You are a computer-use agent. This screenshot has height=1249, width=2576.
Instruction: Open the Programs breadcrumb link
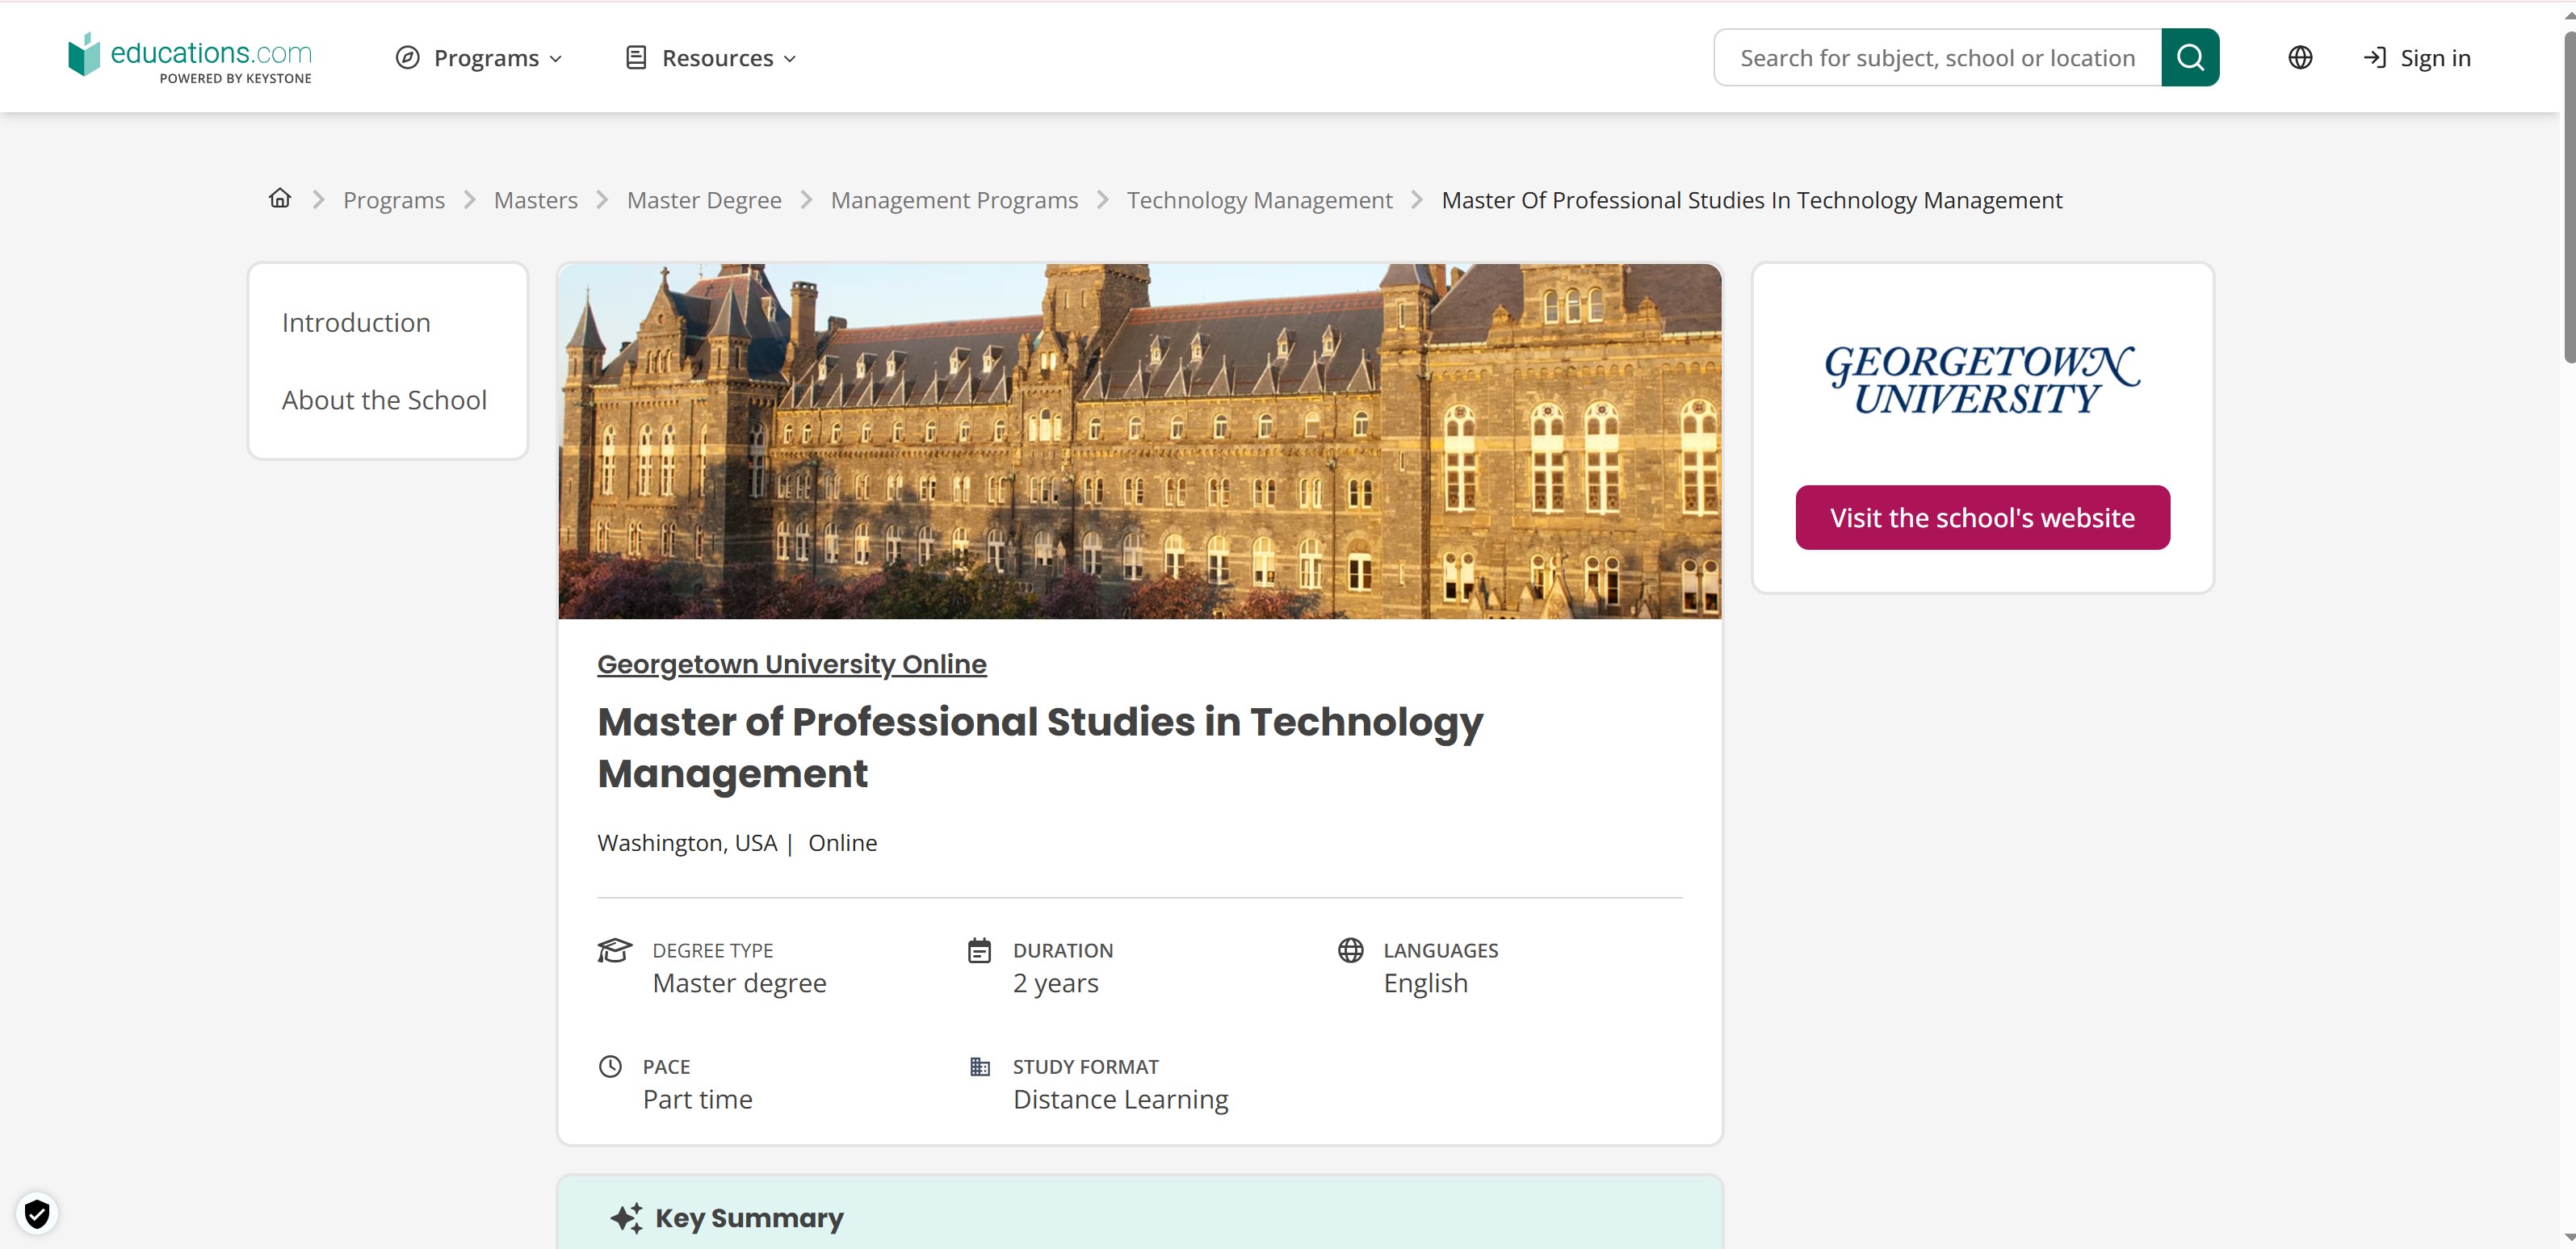click(x=394, y=200)
